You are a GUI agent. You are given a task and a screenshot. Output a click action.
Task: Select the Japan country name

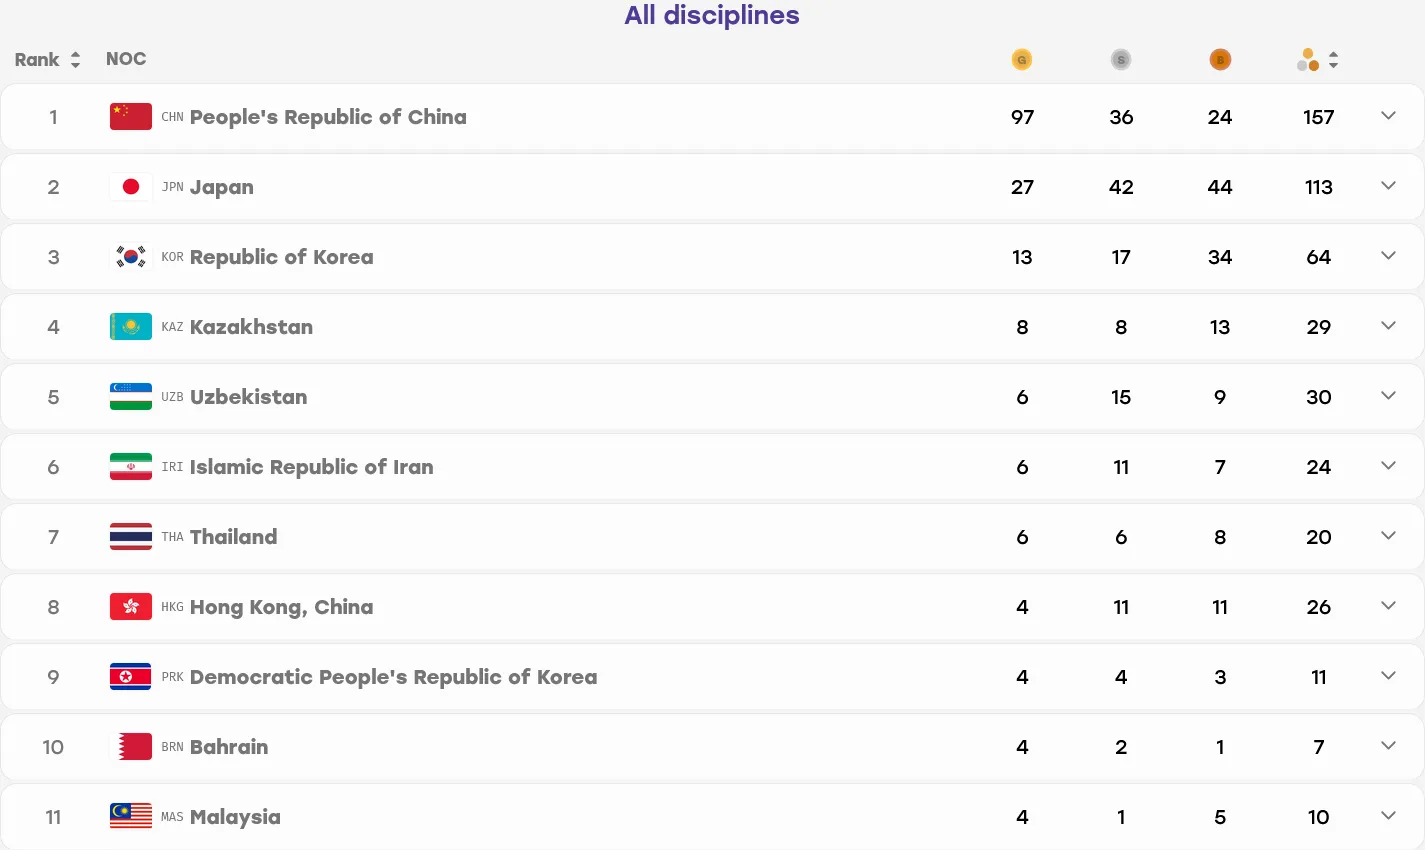(222, 187)
